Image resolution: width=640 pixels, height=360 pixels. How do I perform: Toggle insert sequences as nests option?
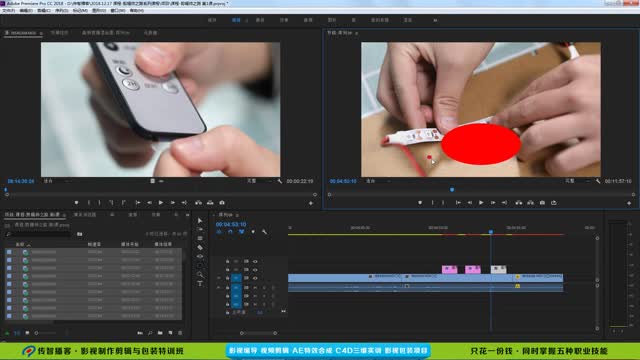(219, 232)
